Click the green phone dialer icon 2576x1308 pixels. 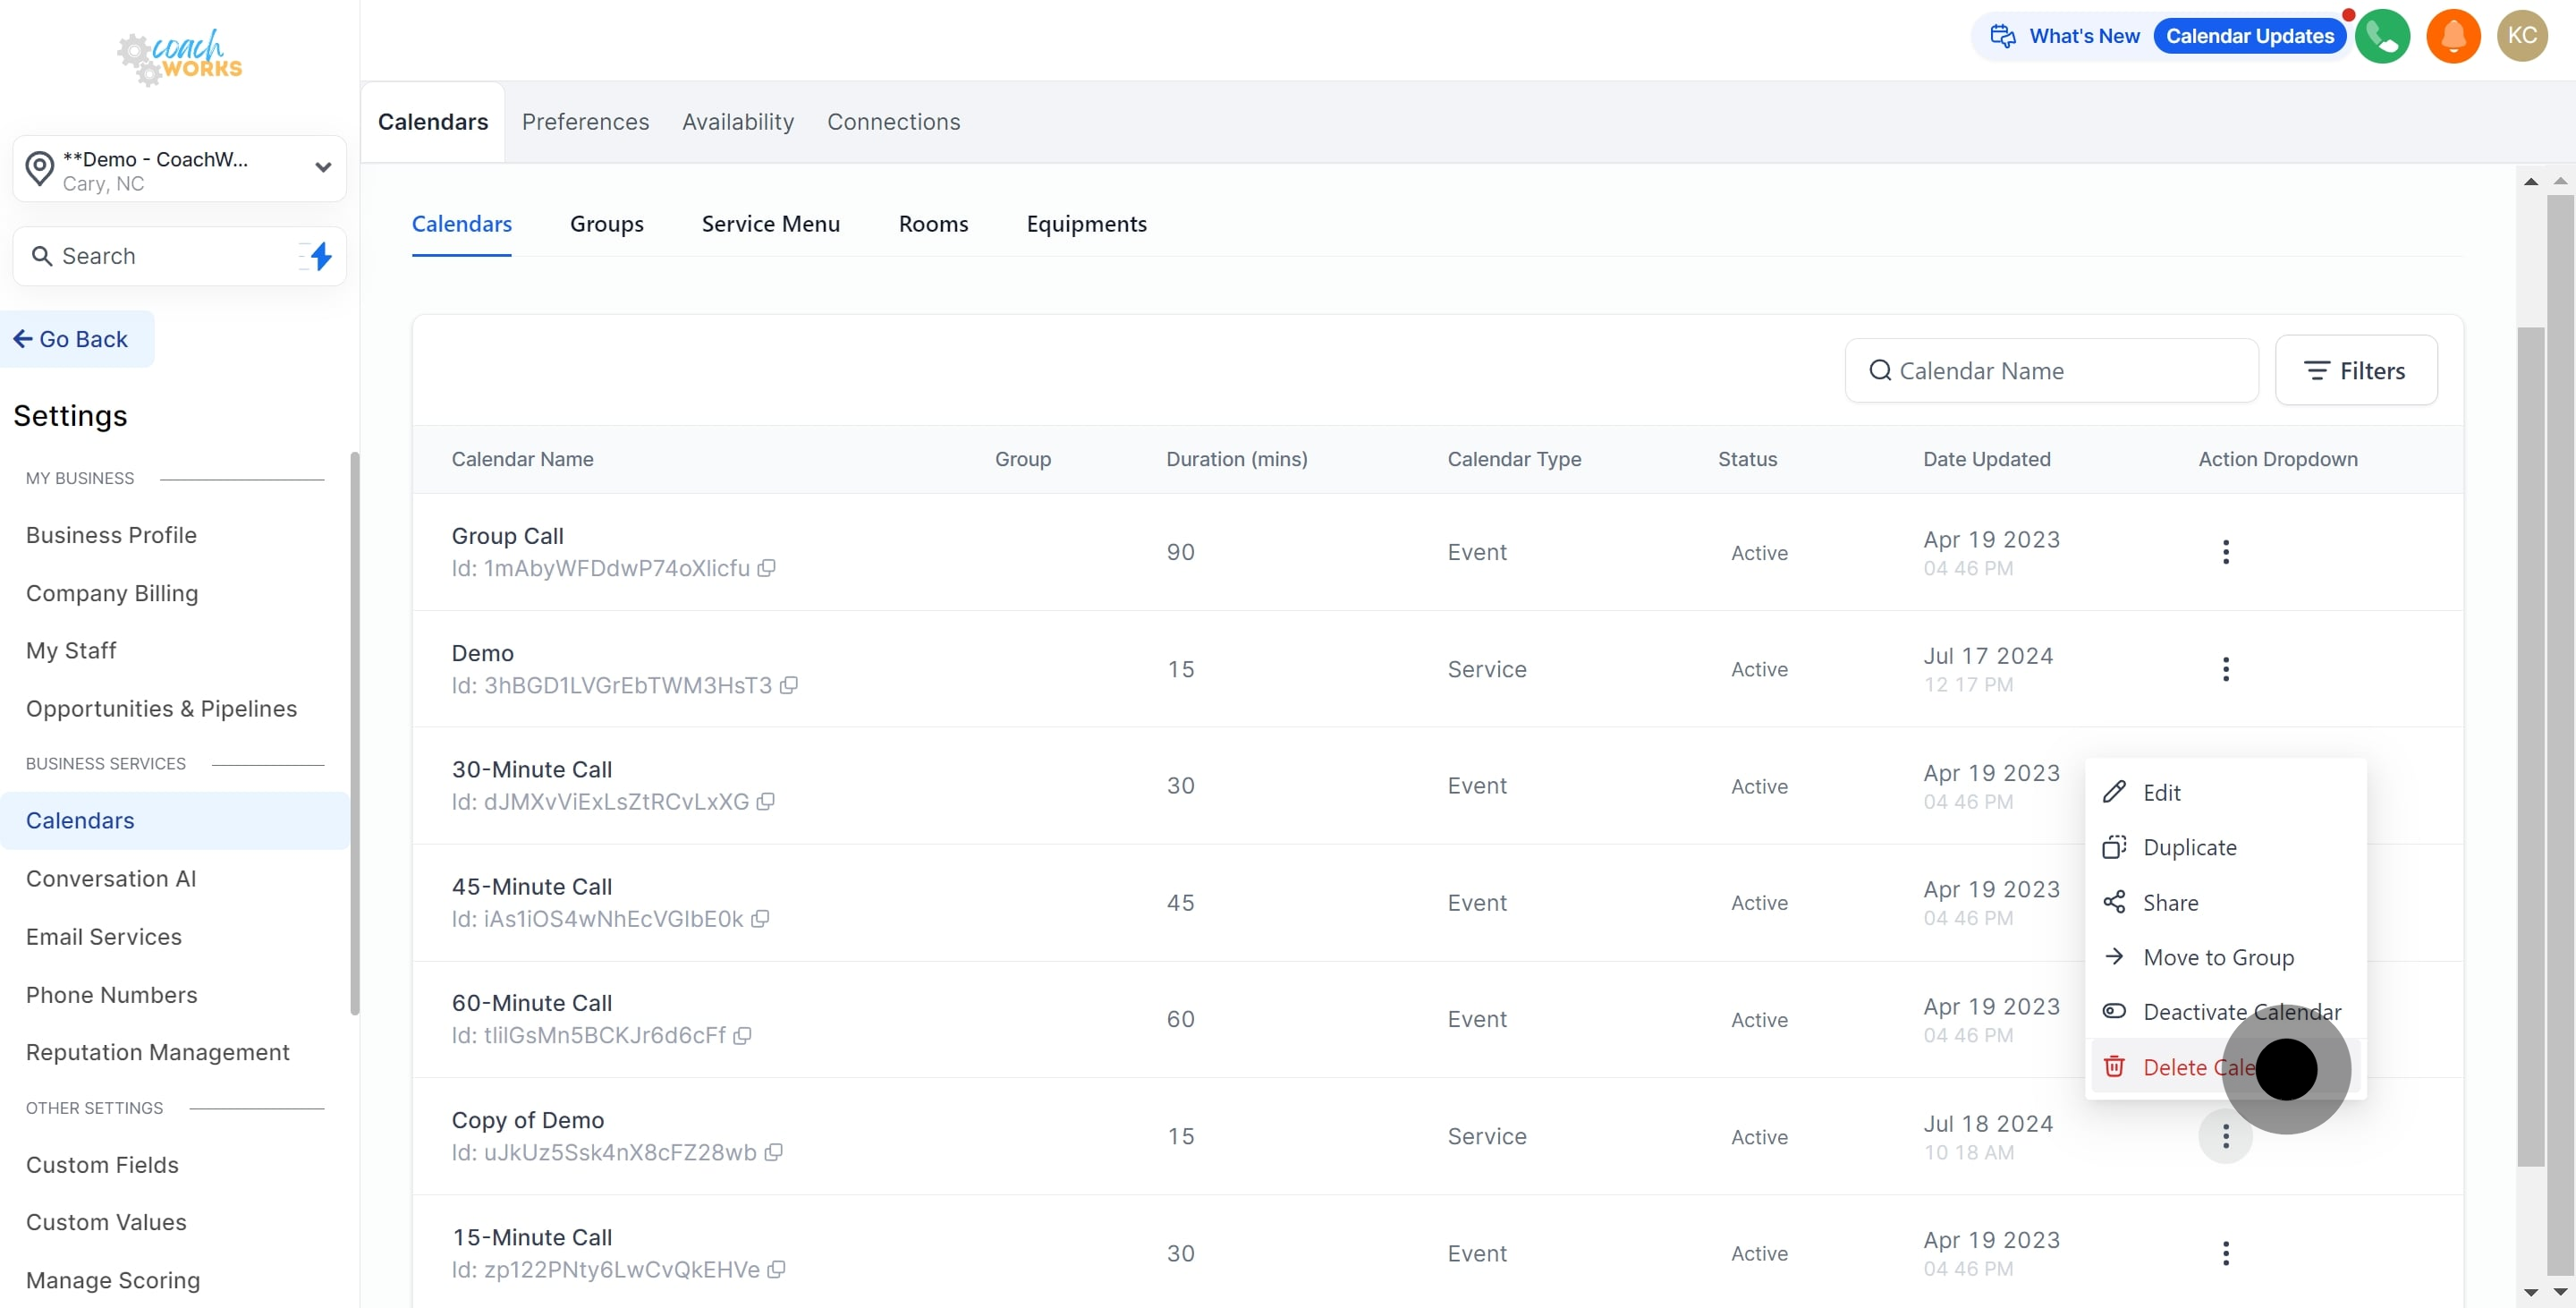pyautogui.click(x=2382, y=36)
